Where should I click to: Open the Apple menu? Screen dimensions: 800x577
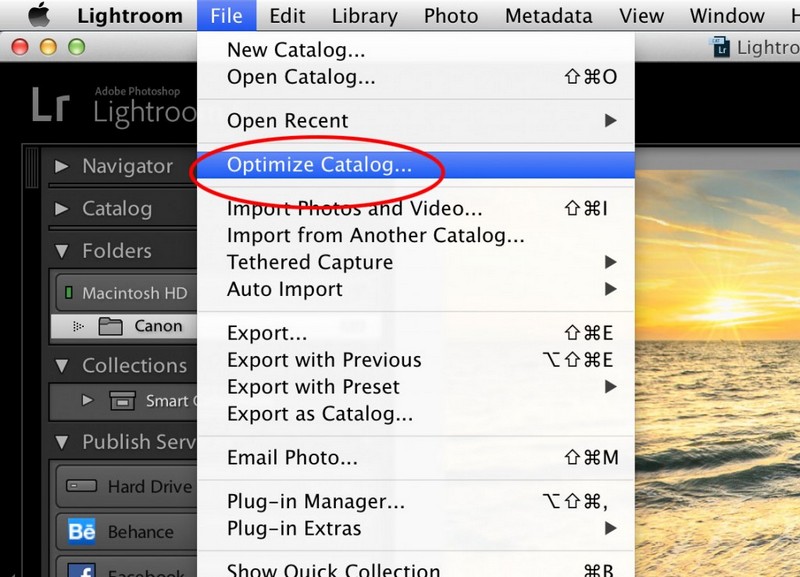[x=38, y=15]
